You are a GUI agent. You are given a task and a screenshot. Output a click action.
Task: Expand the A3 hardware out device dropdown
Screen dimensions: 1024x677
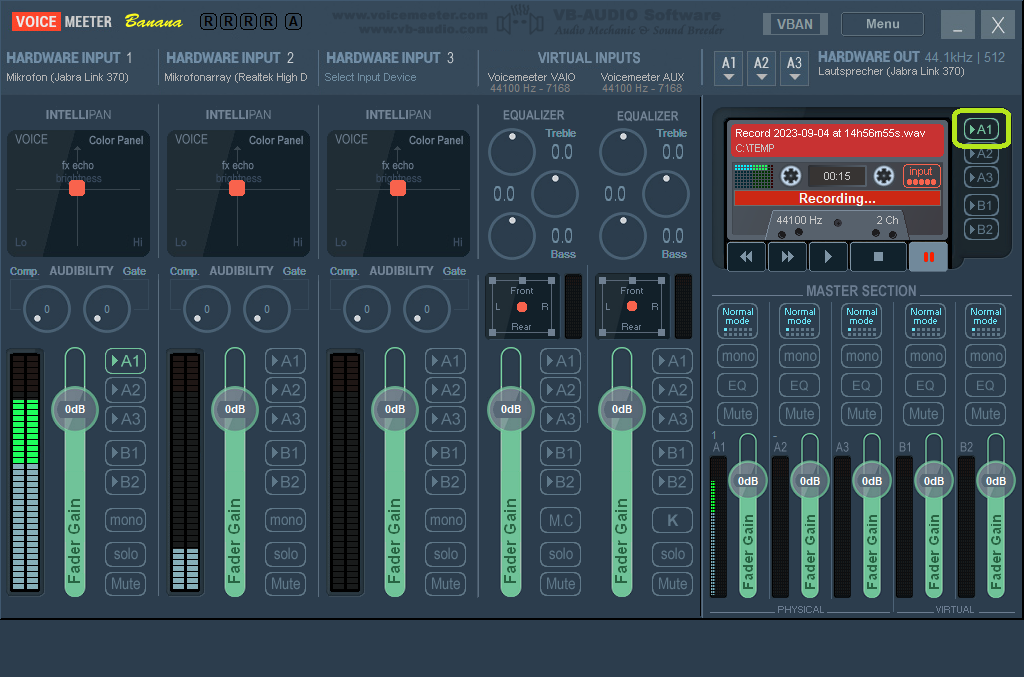pos(794,68)
